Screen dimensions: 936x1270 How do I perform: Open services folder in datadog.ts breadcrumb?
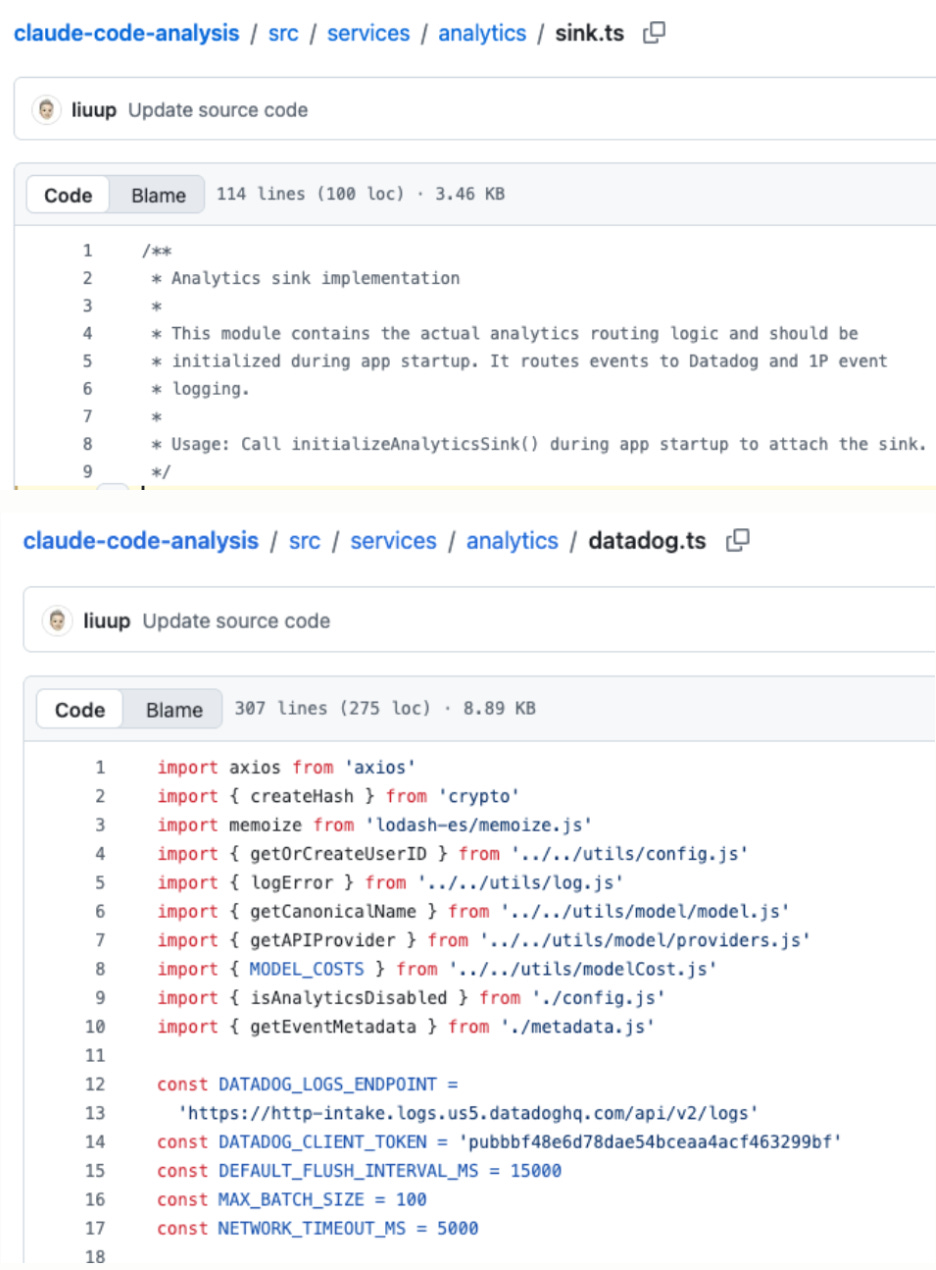click(x=393, y=541)
